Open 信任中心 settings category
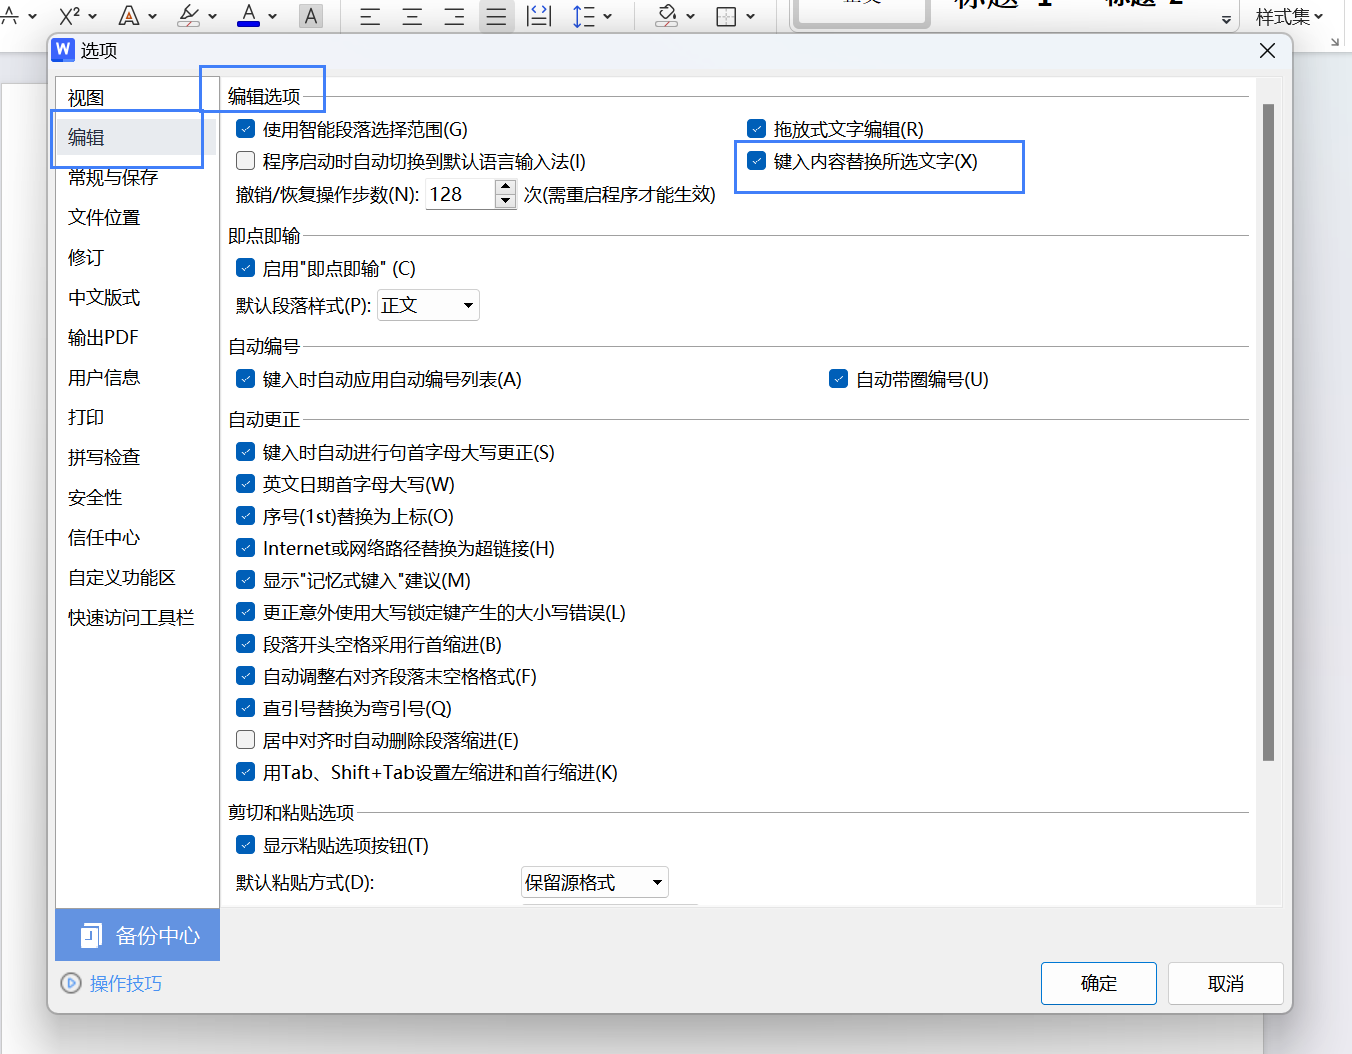Image resolution: width=1352 pixels, height=1054 pixels. [104, 537]
